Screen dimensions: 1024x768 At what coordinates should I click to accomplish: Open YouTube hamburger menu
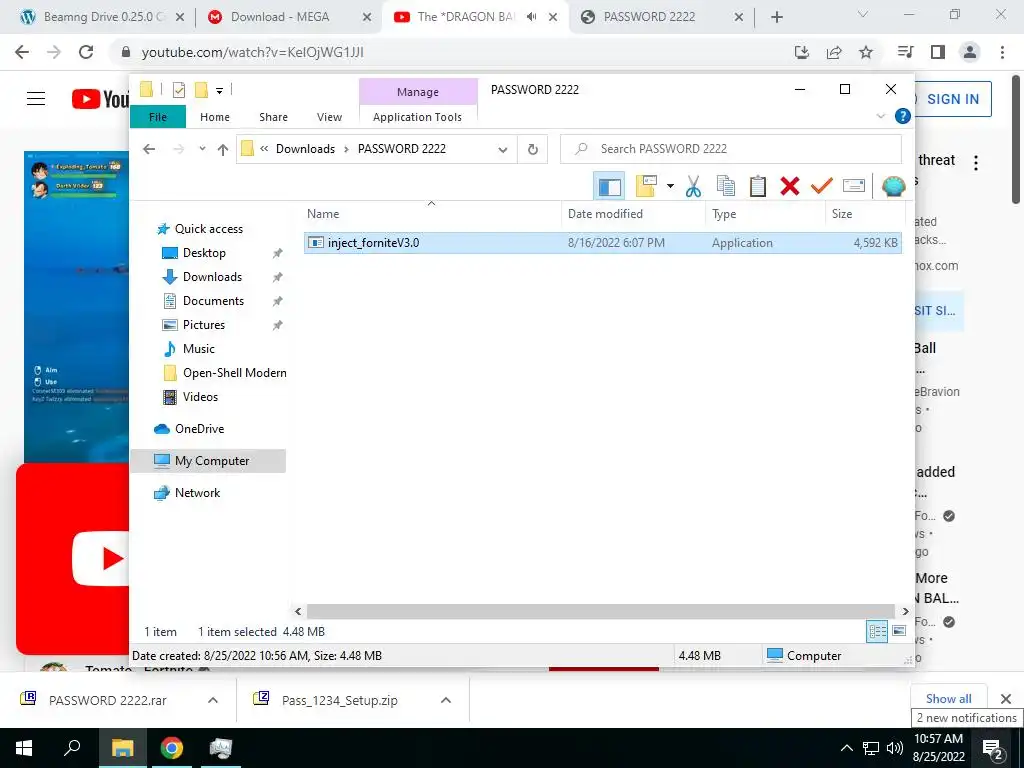[36, 99]
